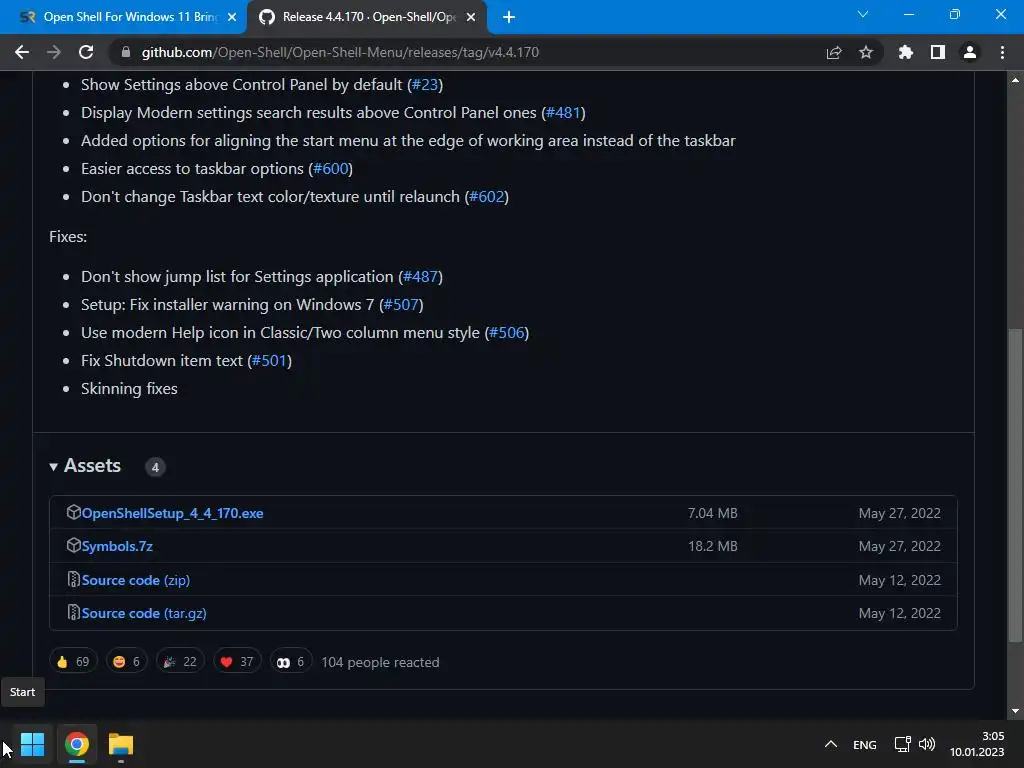Collapse the Assets section triangle
Viewport: 1024px width, 768px height.
tap(54, 466)
